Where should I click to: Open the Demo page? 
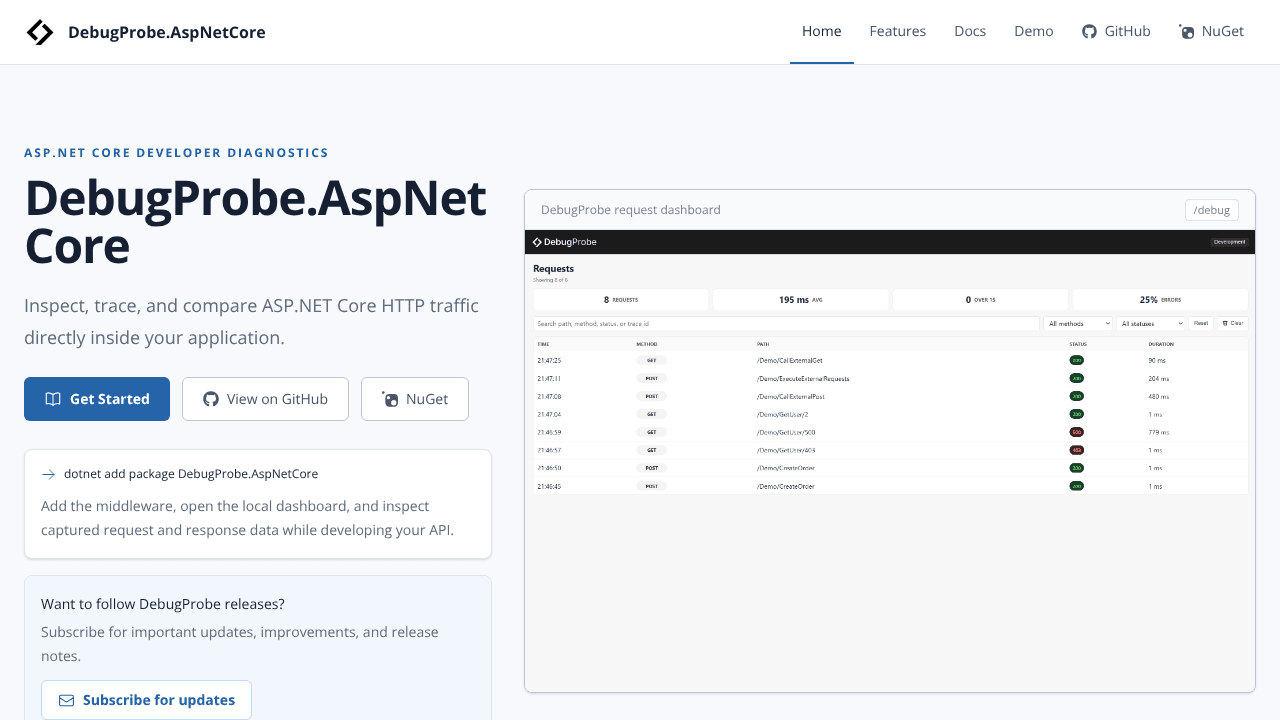[1033, 31]
